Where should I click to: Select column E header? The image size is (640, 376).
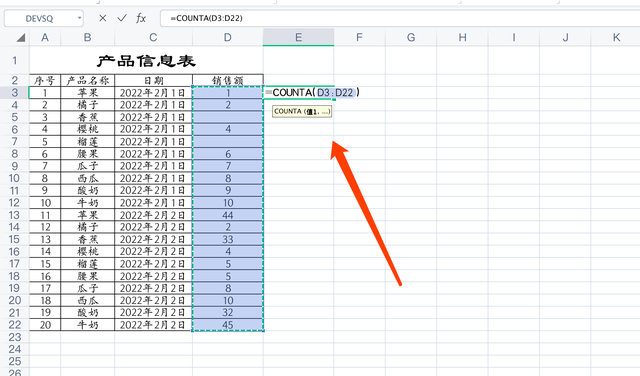coord(299,38)
